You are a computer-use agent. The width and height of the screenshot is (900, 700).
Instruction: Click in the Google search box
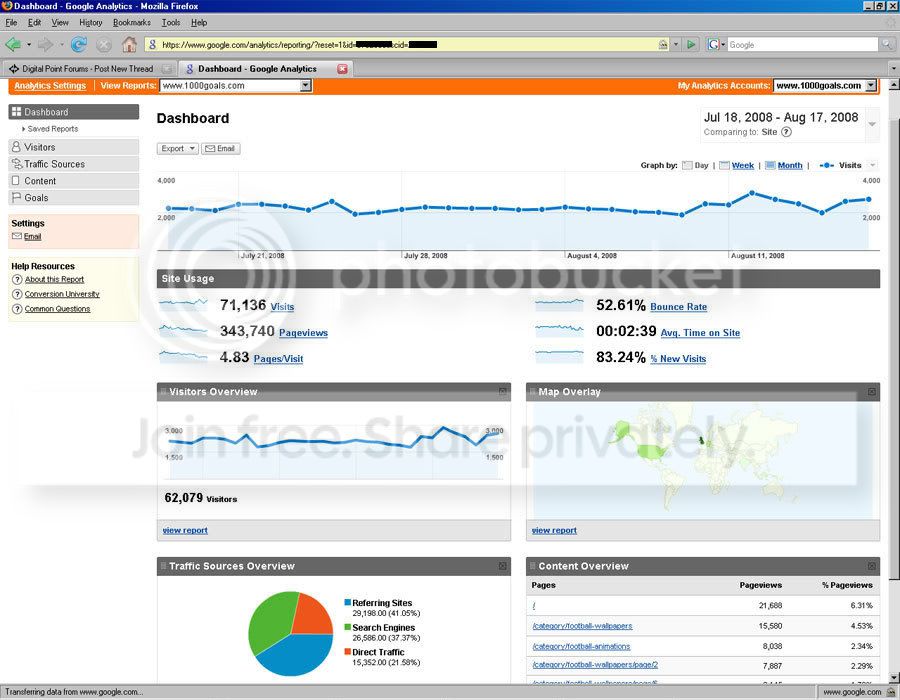click(x=802, y=44)
